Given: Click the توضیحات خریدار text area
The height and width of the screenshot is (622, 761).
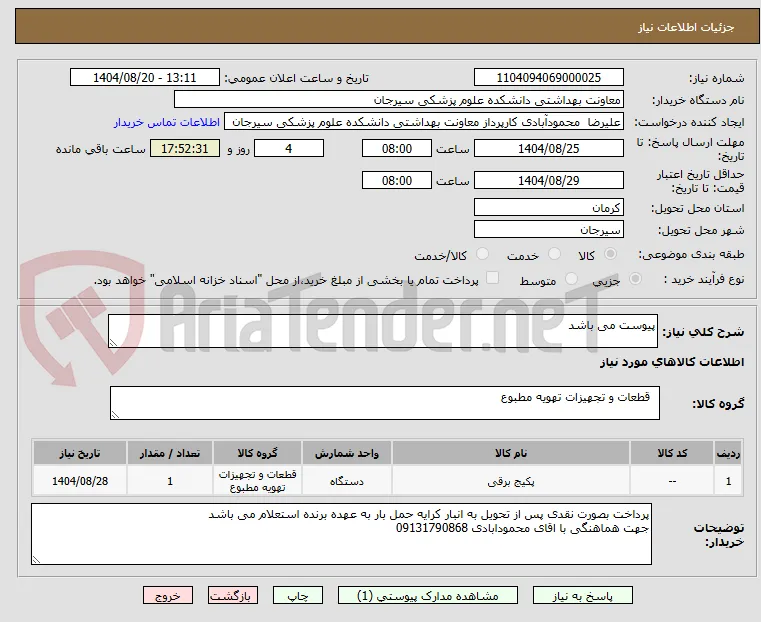Looking at the screenshot, I should point(341,534).
